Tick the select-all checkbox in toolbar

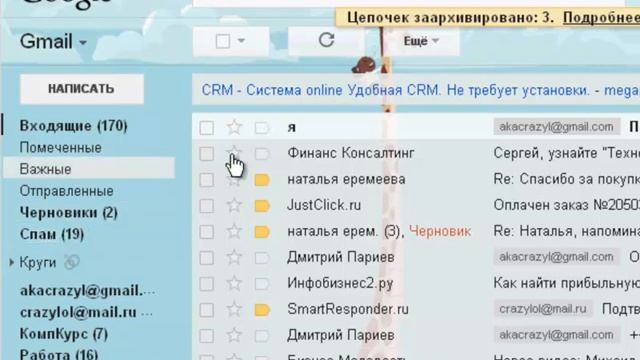pyautogui.click(x=223, y=41)
